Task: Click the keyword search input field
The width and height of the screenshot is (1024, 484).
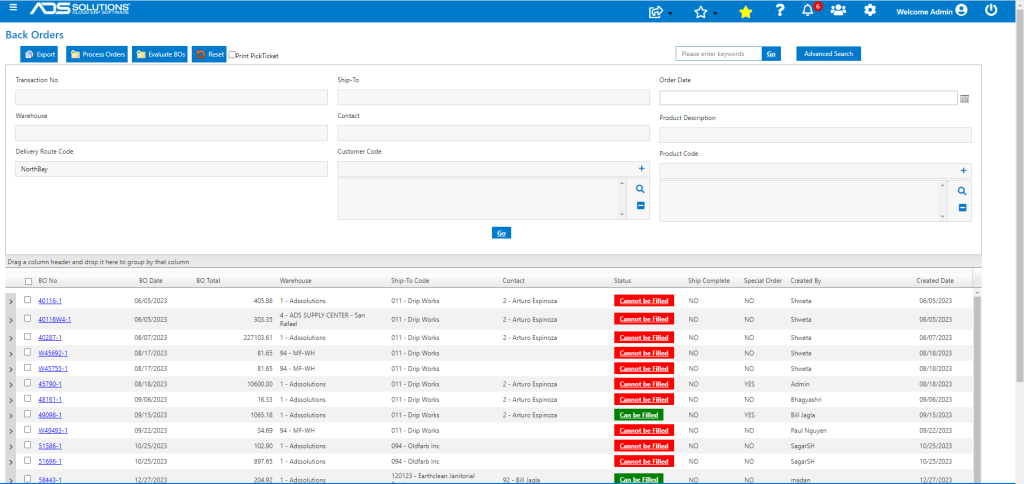Action: (718, 54)
